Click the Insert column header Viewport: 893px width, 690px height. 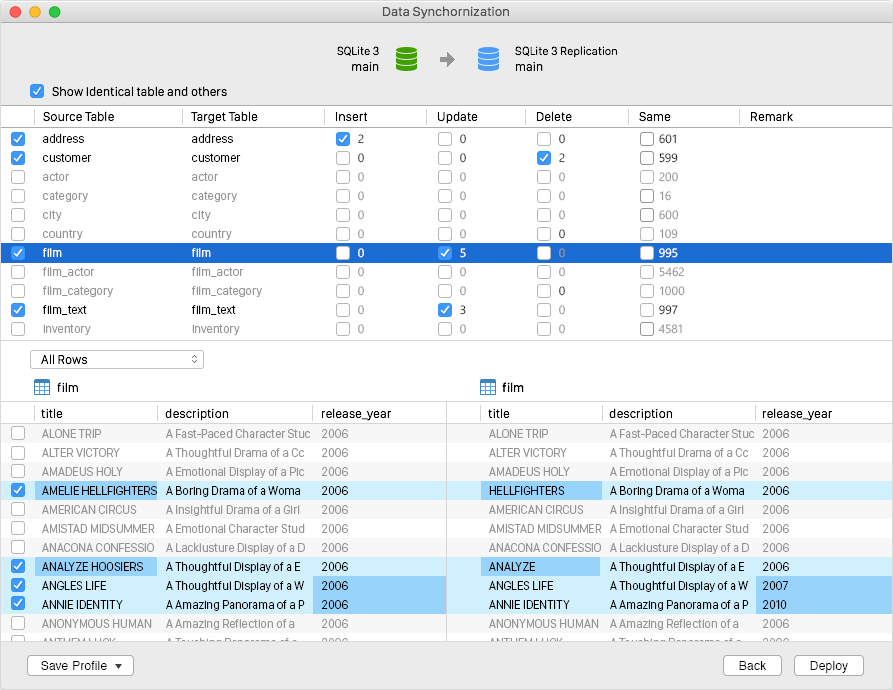(x=376, y=117)
